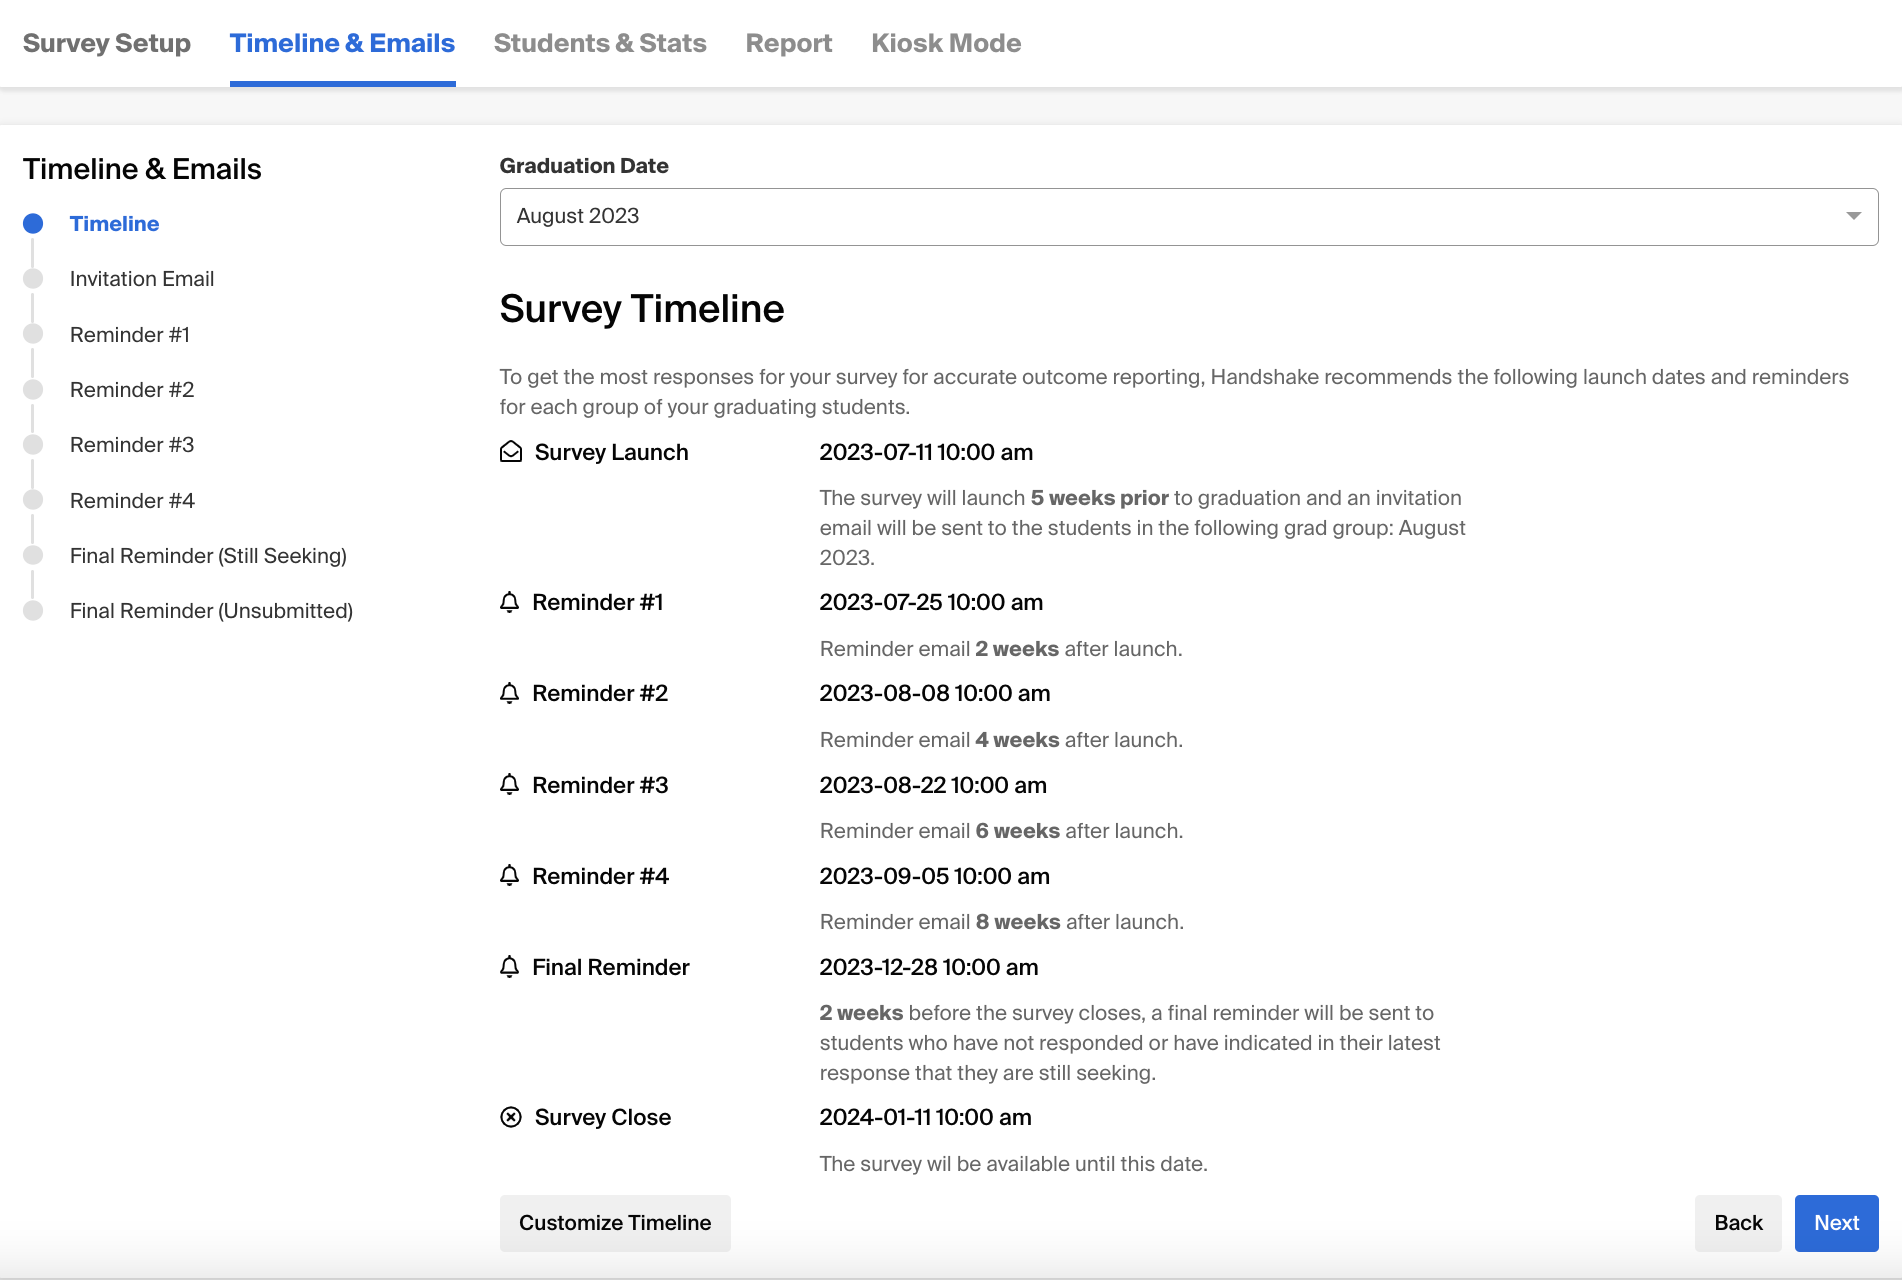Screen dimensions: 1902x1280
Task: Click 'Reminder email 4 weeks after launch' text
Action: (x=1001, y=740)
